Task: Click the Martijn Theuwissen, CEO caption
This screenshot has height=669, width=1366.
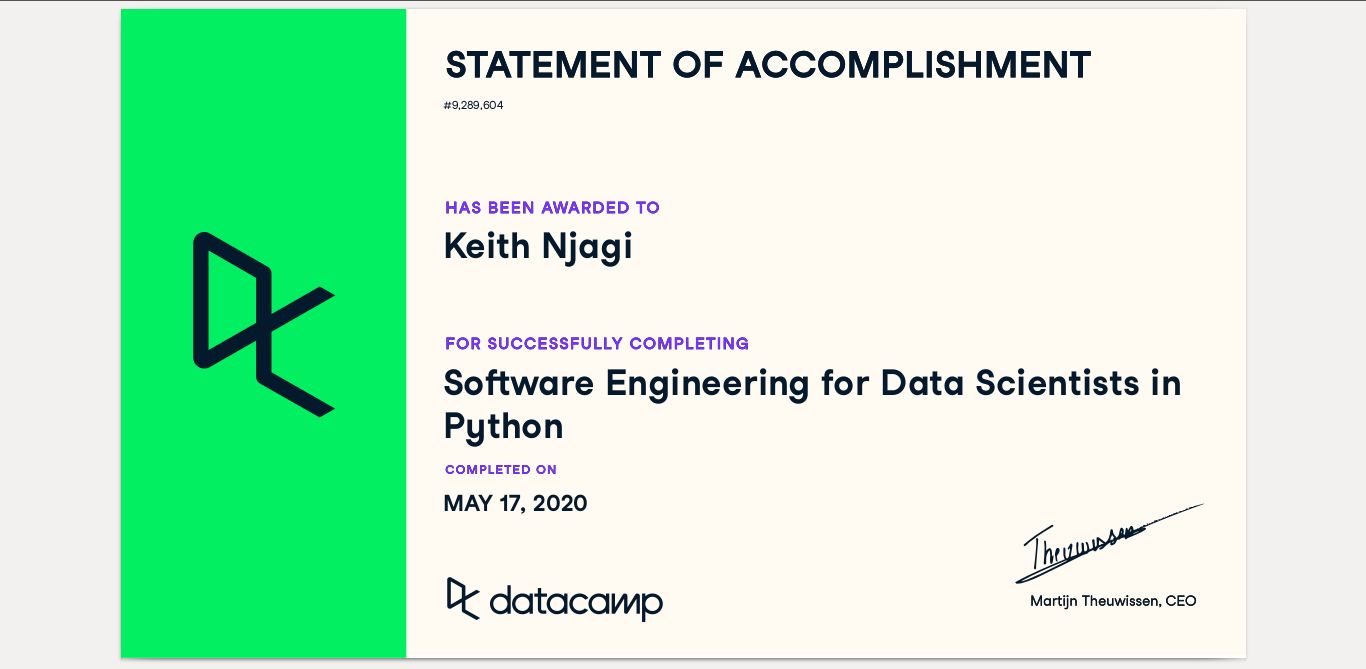Action: pos(1113,601)
